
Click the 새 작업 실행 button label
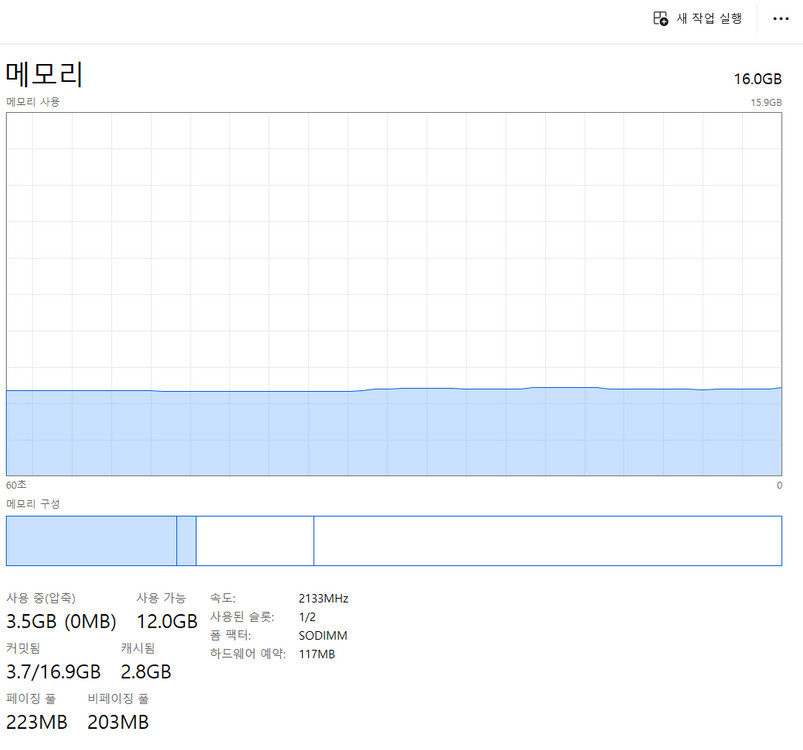pyautogui.click(x=709, y=18)
